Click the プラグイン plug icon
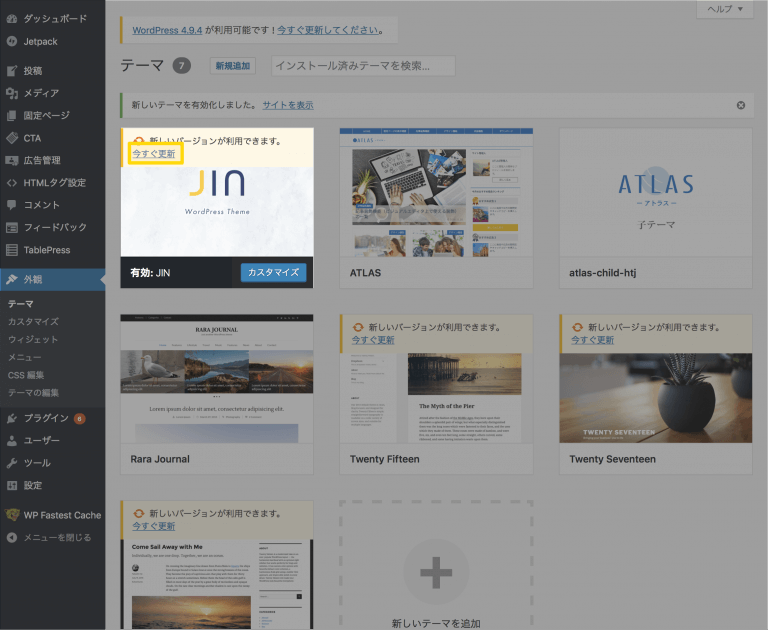 (x=12, y=418)
